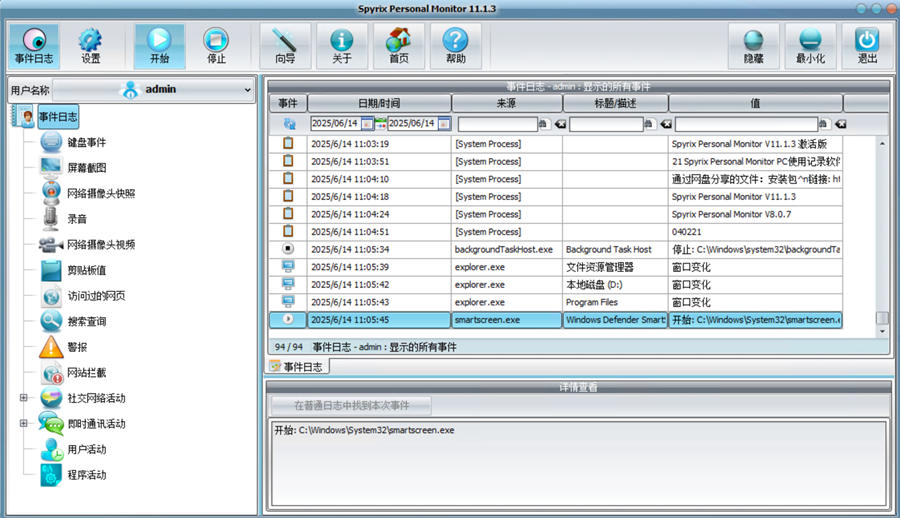Click the calendar range icon between dates
Screen dimensions: 900x518
[380, 123]
